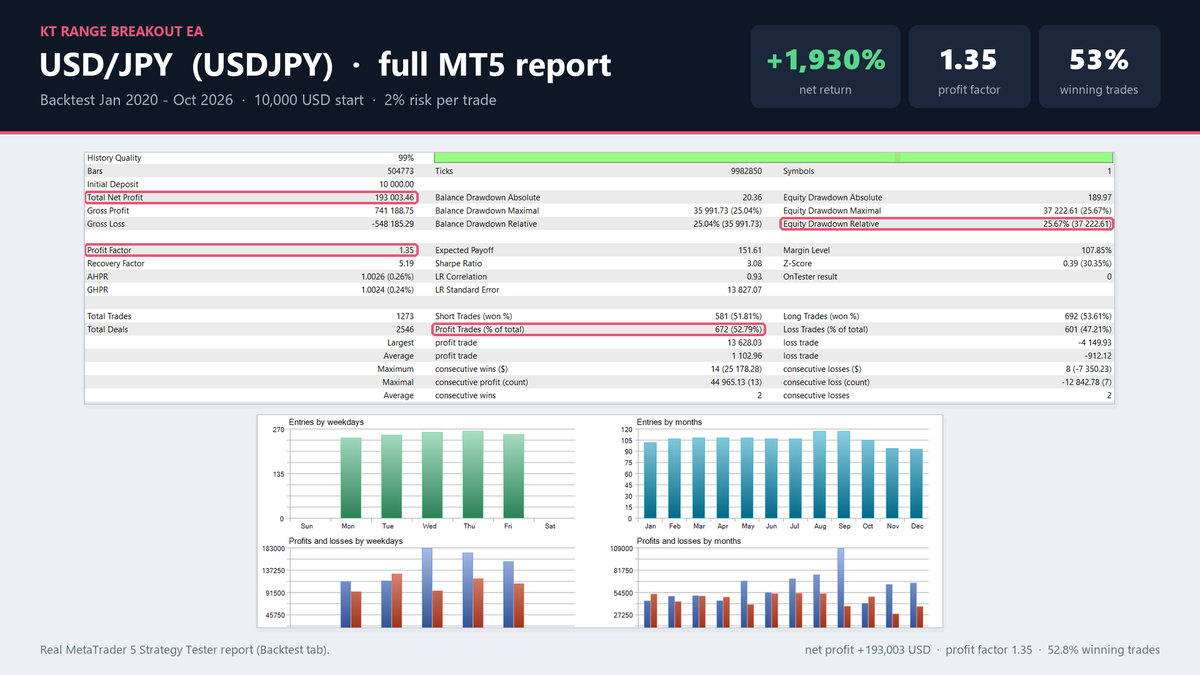
Task: Select AHPR value 1.0026 (0.26%)
Action: [387, 276]
